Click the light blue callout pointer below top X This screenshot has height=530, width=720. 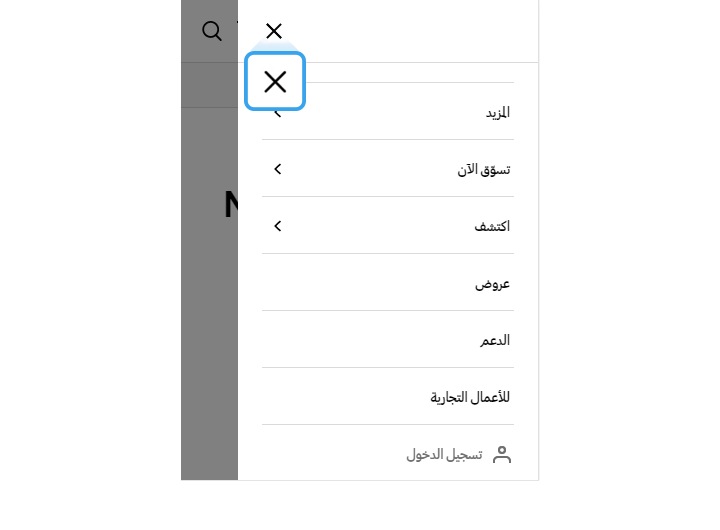274,46
